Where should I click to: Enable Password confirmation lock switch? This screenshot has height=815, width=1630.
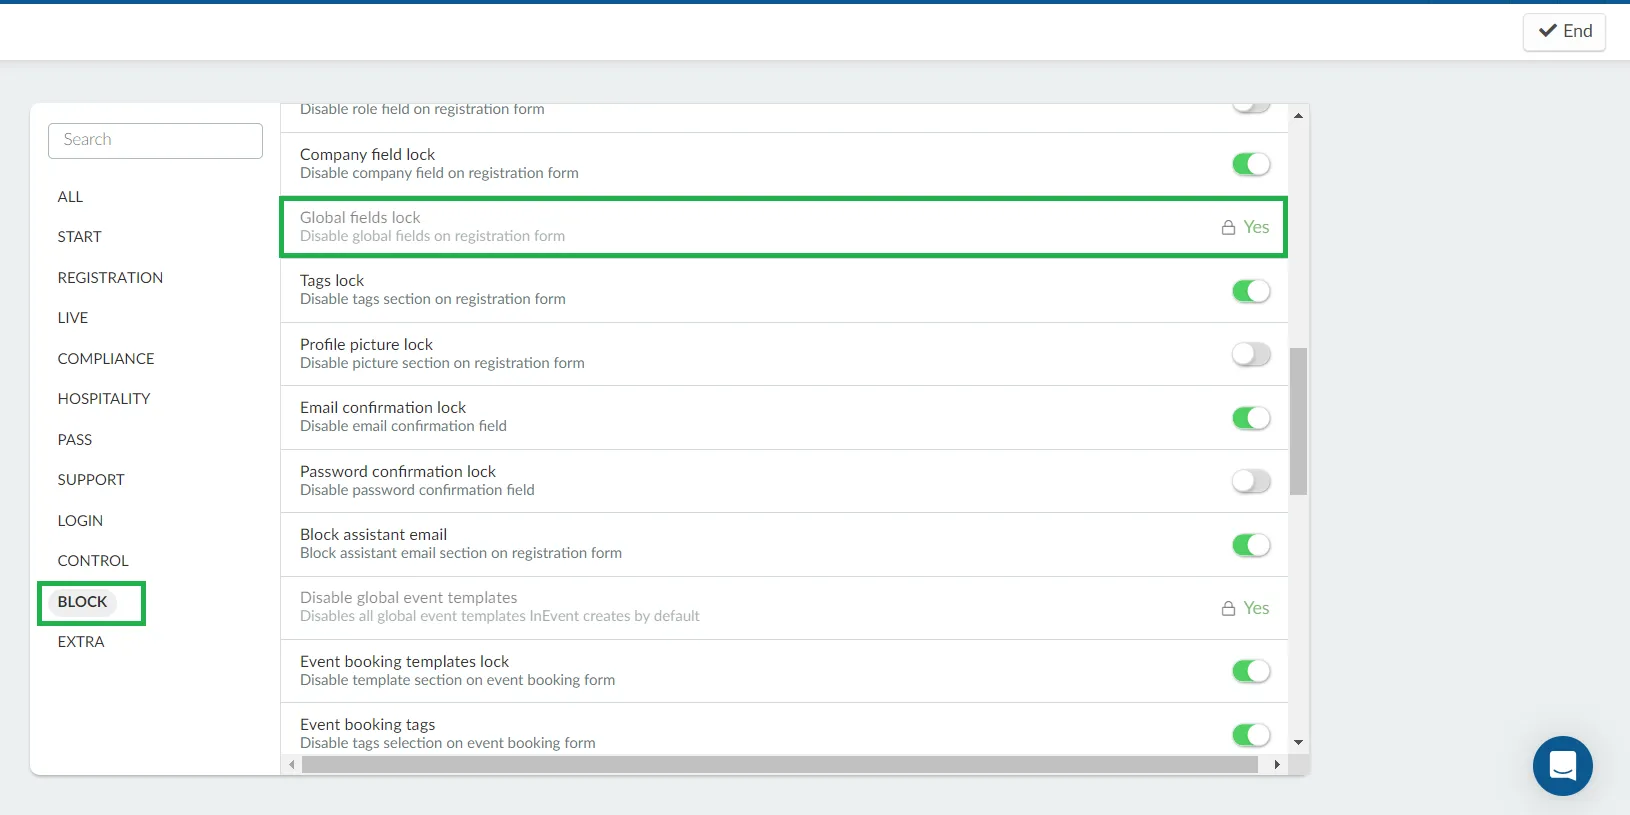[x=1251, y=481]
